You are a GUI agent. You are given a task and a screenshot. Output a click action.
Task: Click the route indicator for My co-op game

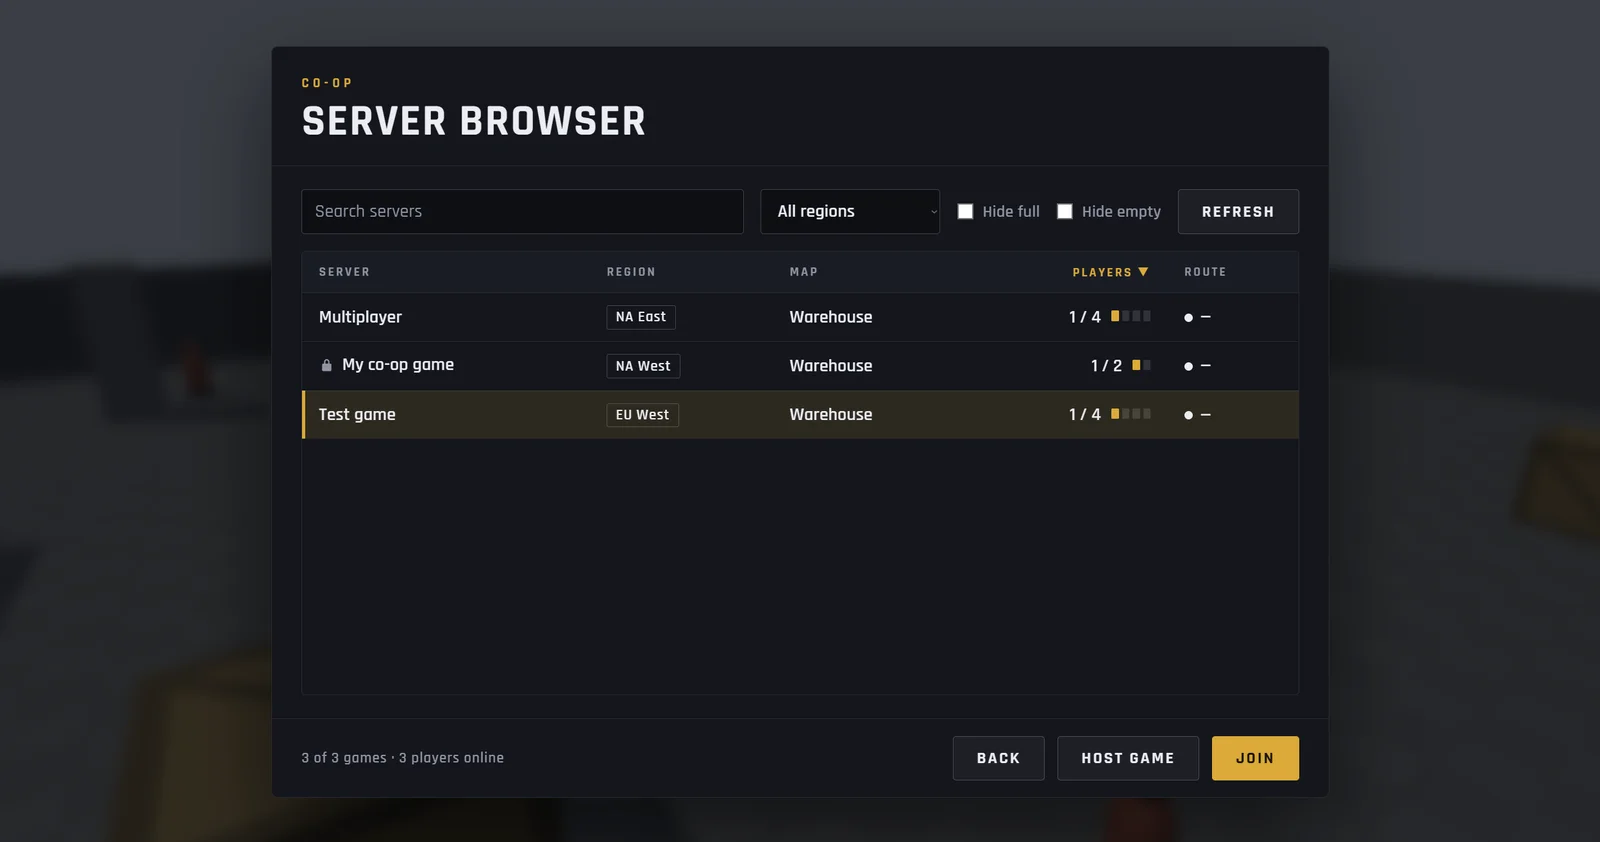coord(1197,366)
